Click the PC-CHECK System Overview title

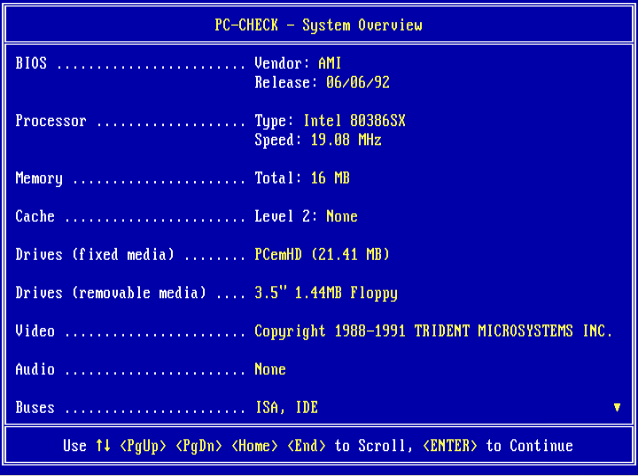pos(319,25)
